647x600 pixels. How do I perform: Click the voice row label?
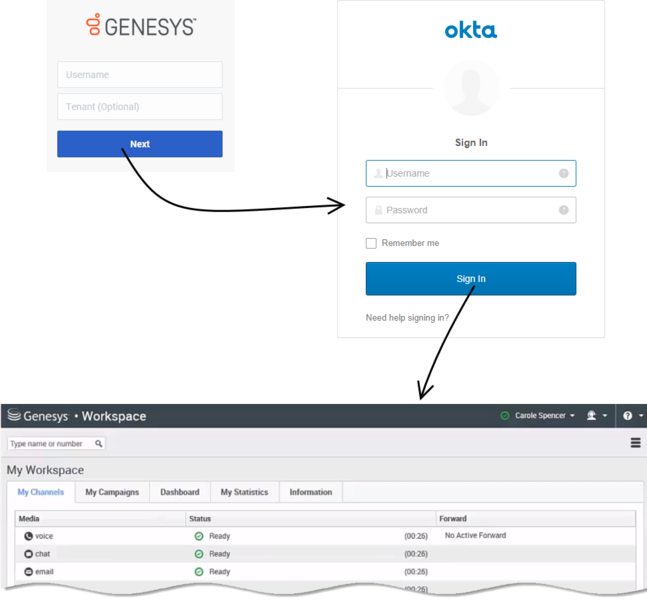(44, 536)
